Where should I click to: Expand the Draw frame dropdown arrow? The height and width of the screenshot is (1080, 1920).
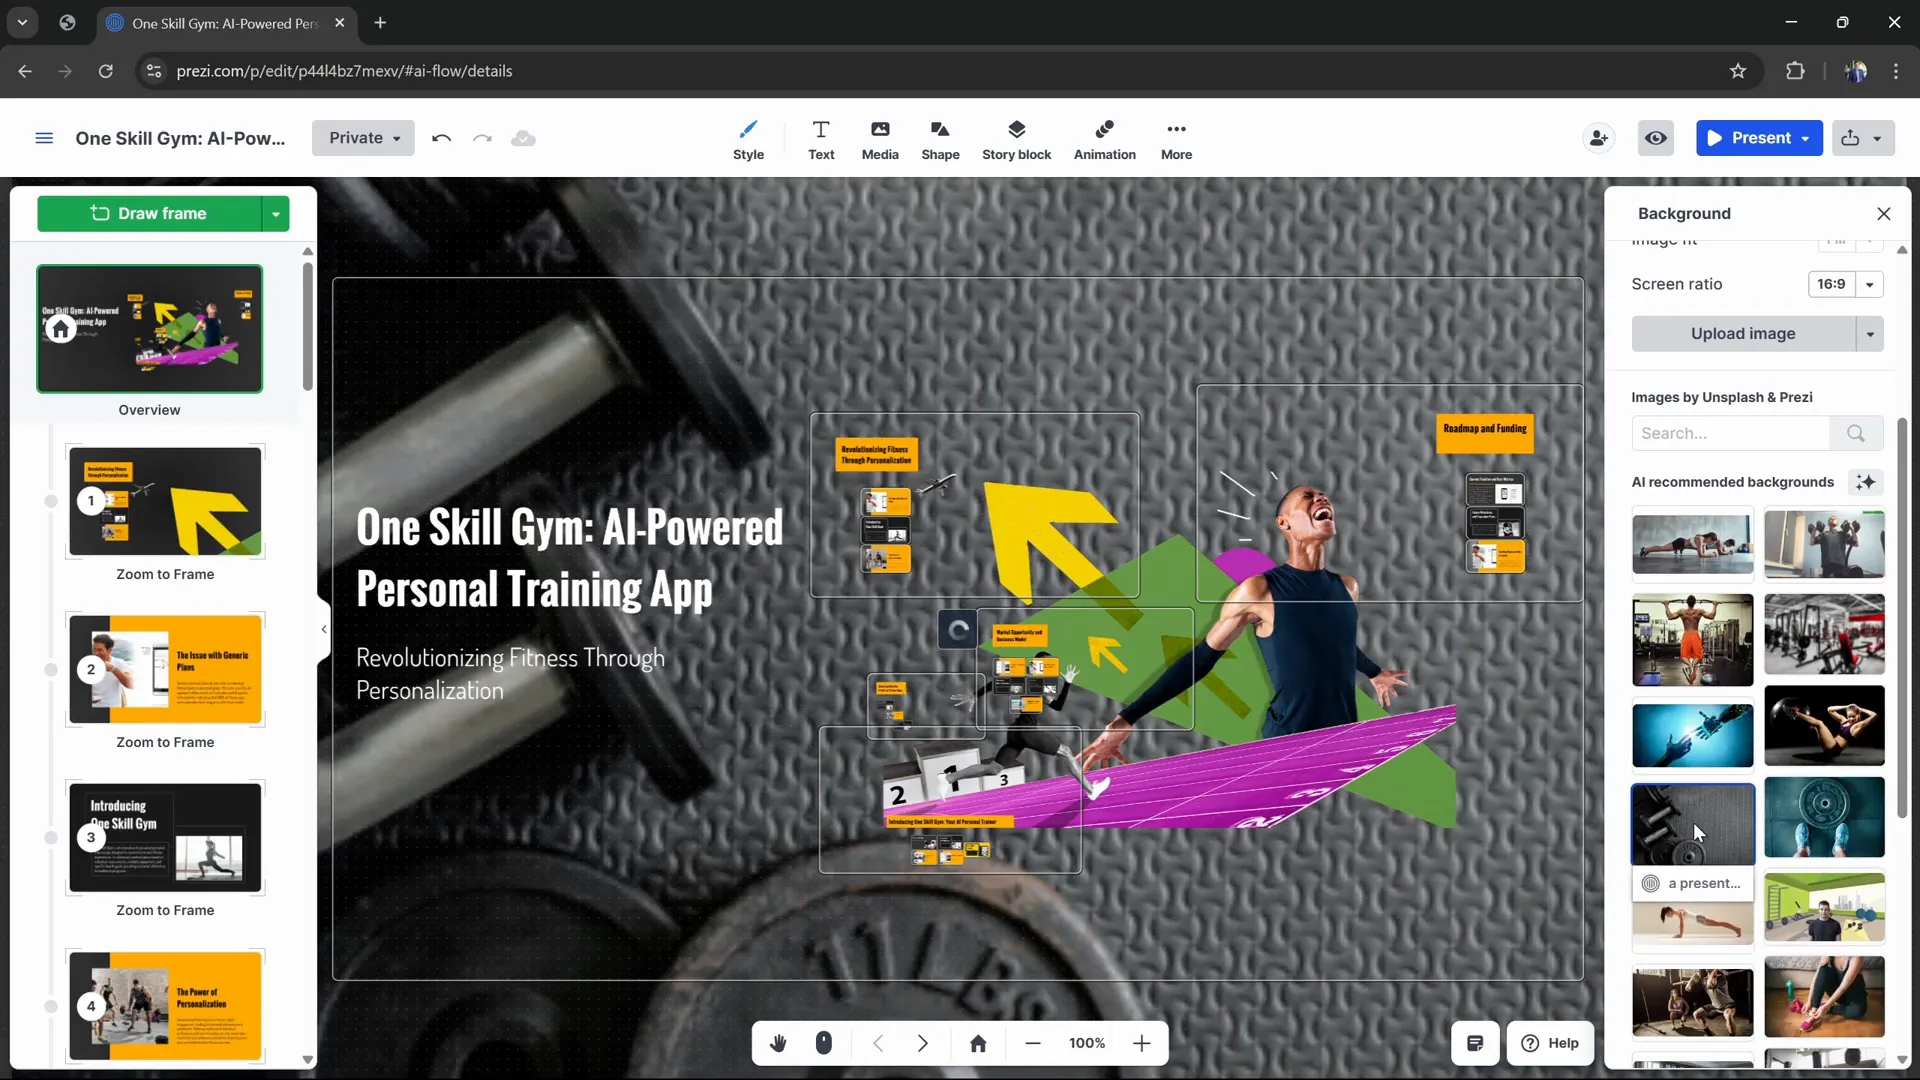coord(276,213)
